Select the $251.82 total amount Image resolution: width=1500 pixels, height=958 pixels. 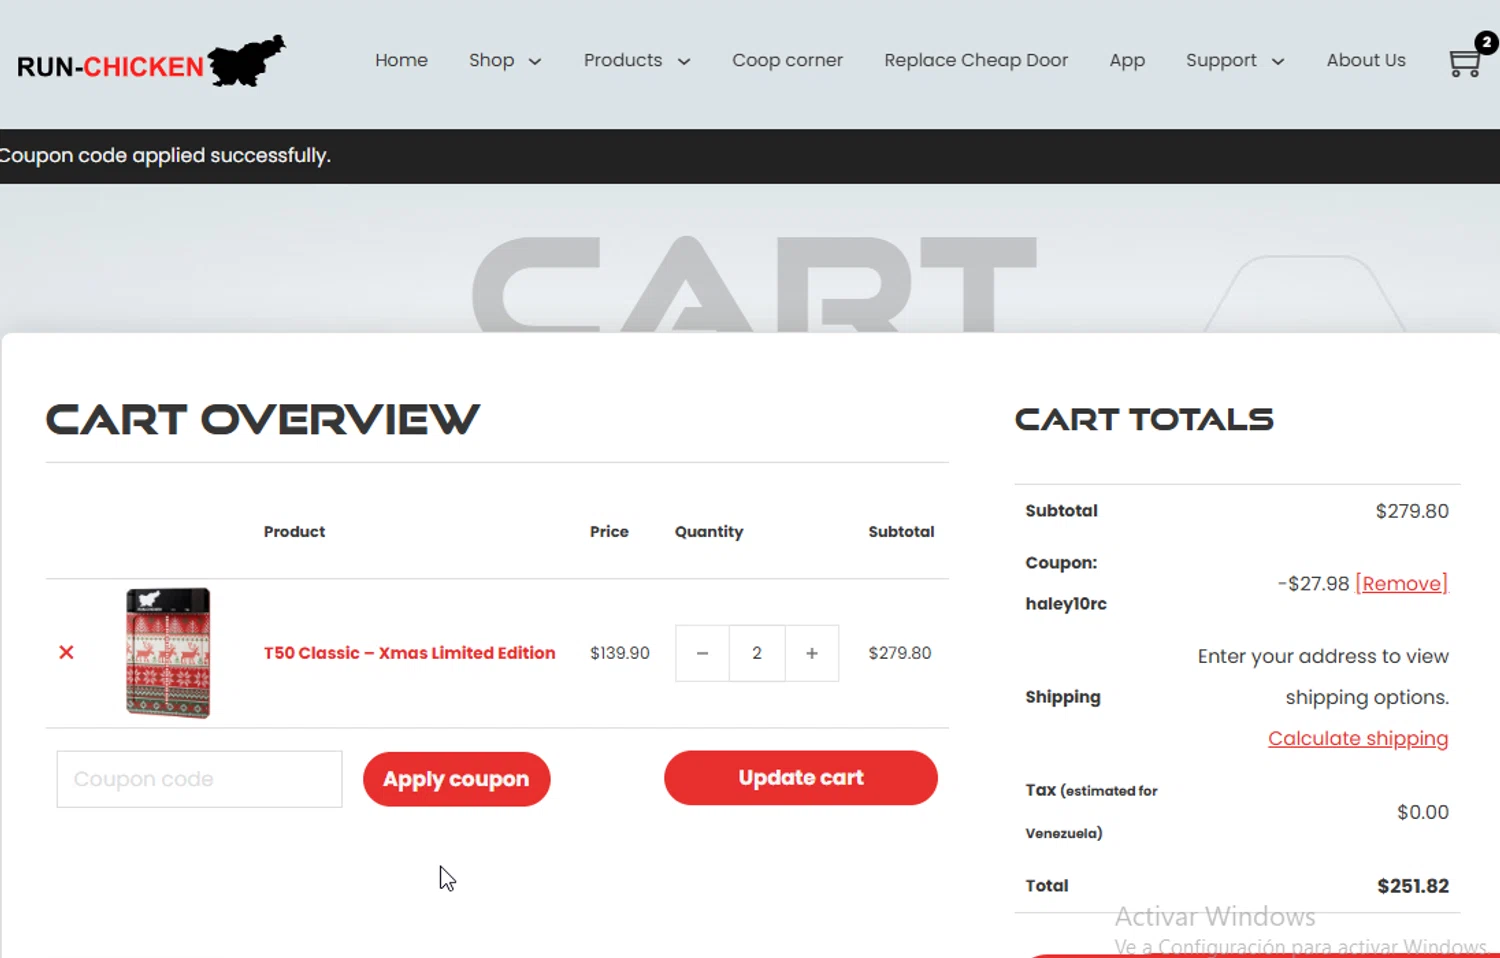point(1413,886)
